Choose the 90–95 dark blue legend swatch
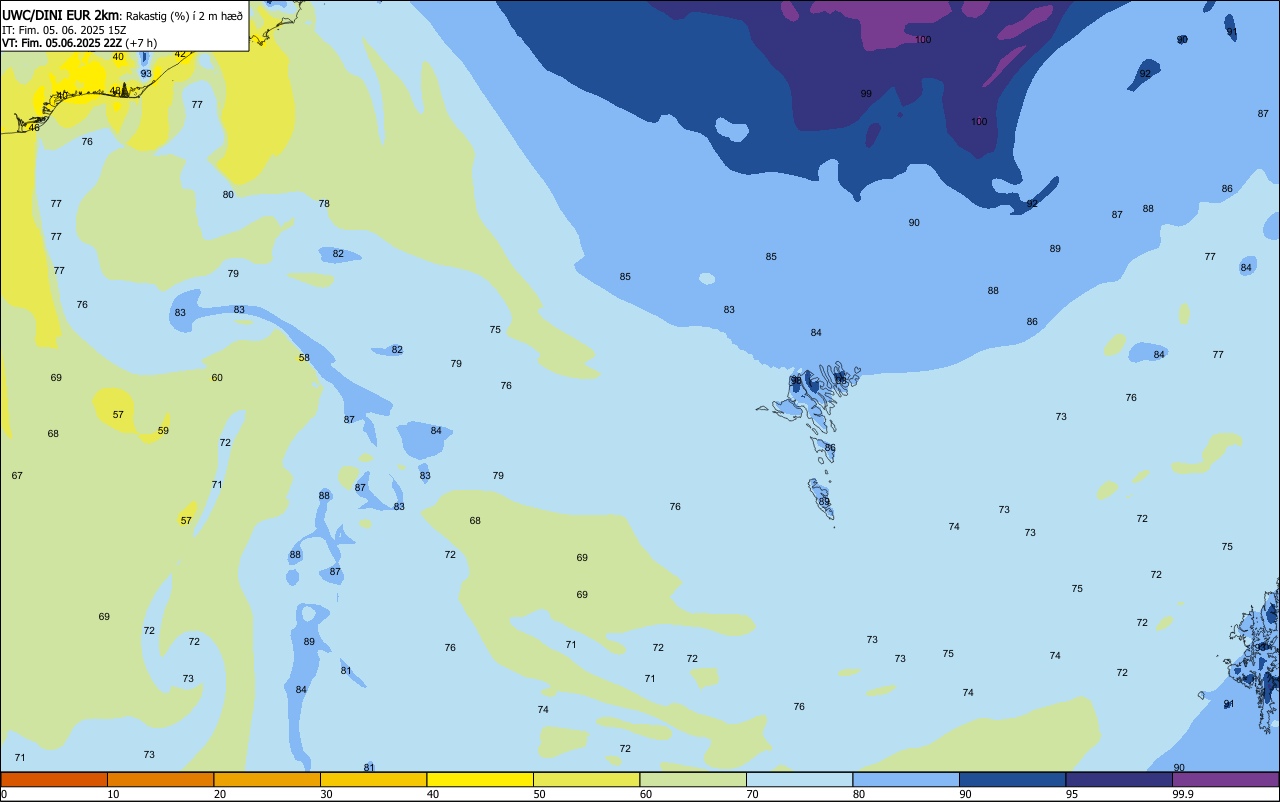1280x802 pixels. [x=1012, y=779]
